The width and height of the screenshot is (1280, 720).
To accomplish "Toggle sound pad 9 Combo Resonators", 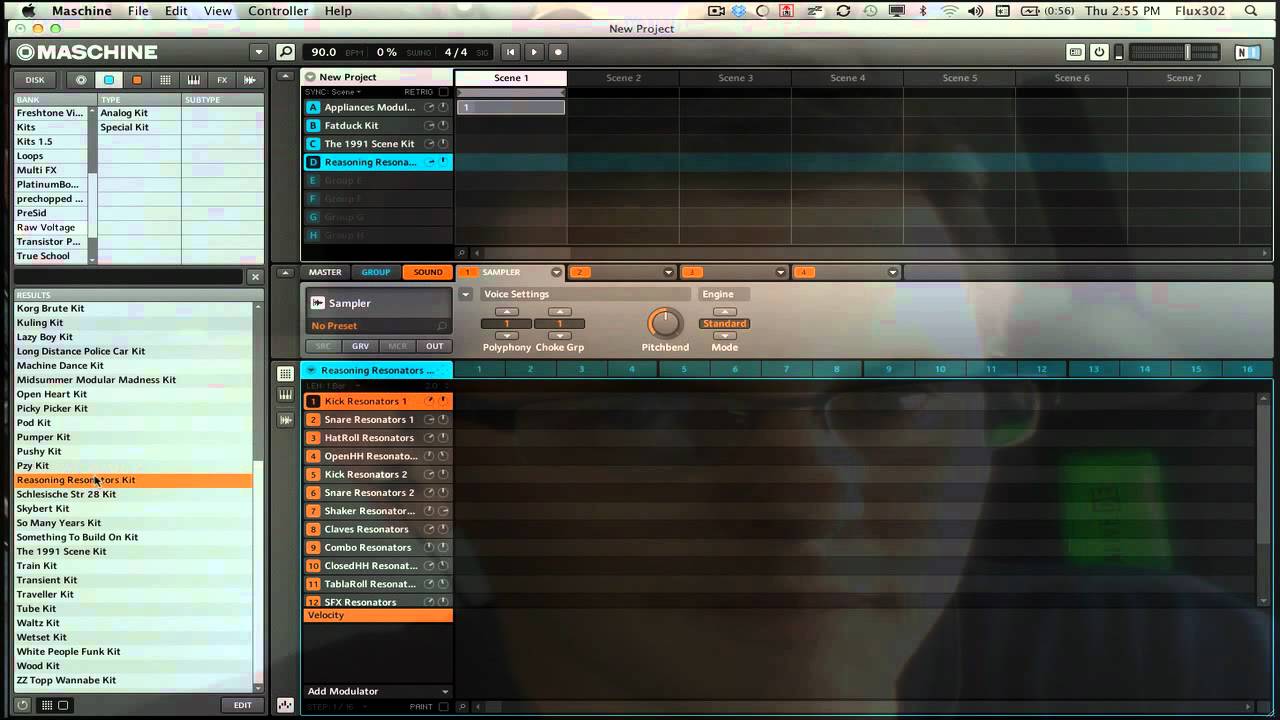I will click(313, 547).
